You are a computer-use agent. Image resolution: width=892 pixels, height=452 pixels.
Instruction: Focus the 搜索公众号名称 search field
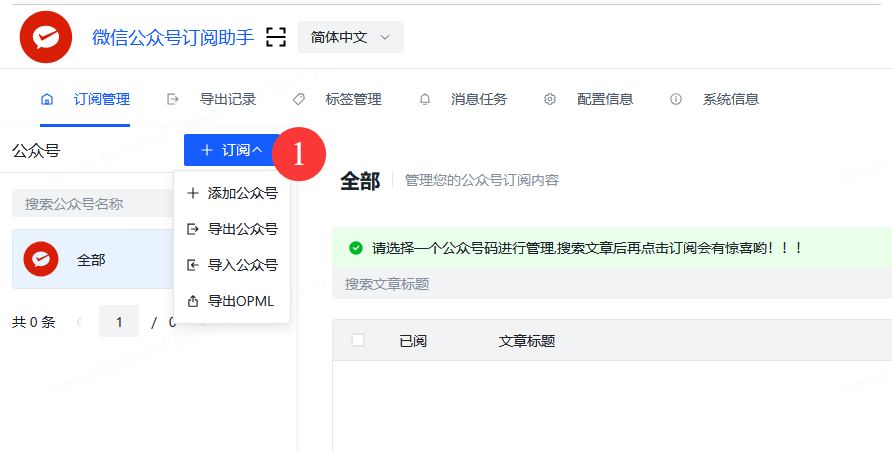[92, 204]
